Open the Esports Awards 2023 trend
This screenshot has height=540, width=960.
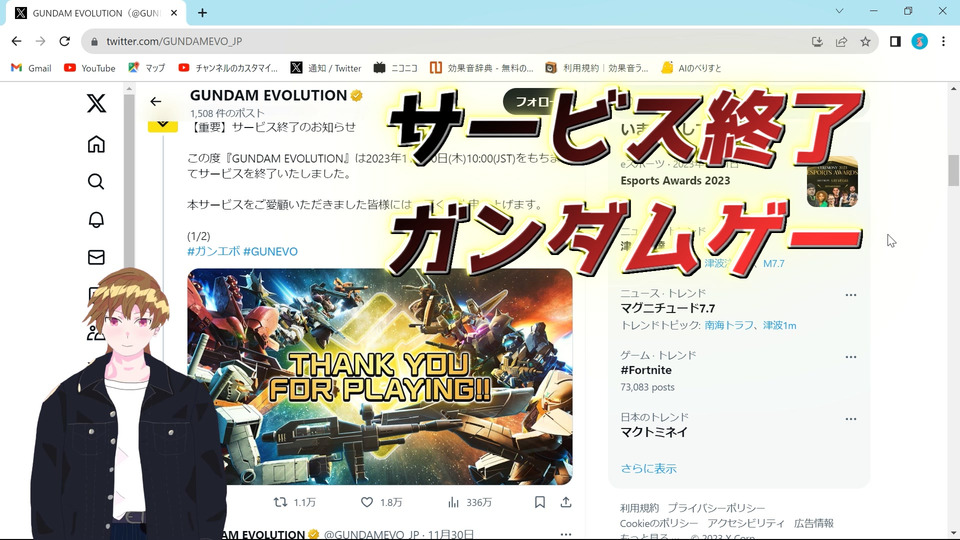(675, 181)
